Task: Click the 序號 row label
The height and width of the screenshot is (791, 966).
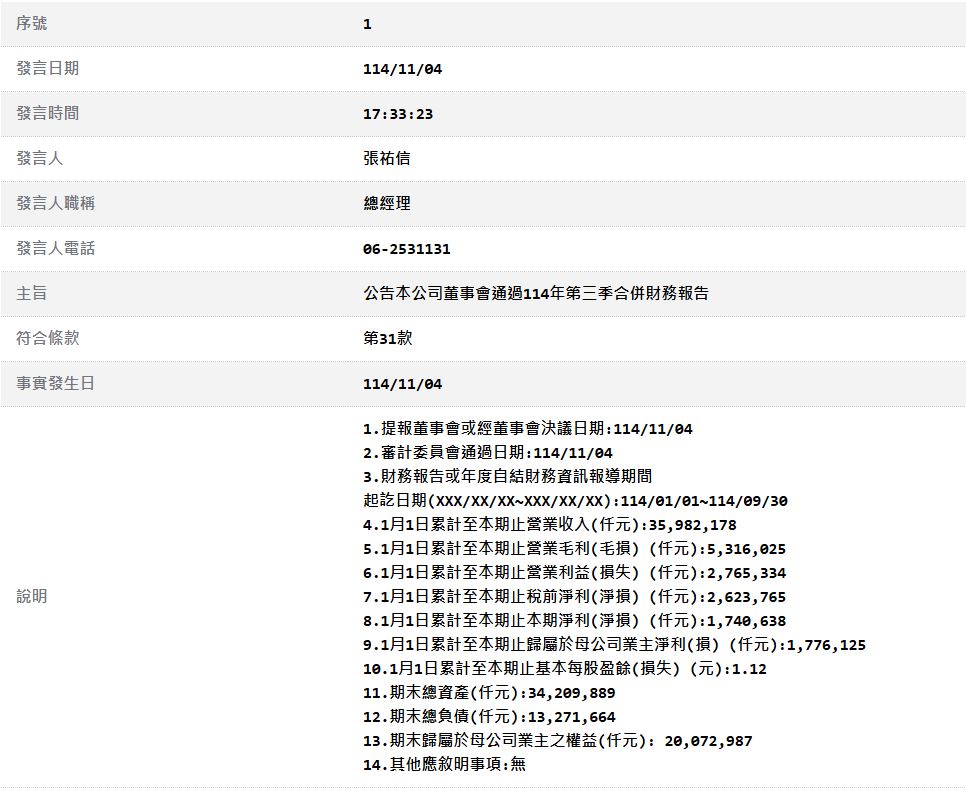Action: tap(32, 24)
